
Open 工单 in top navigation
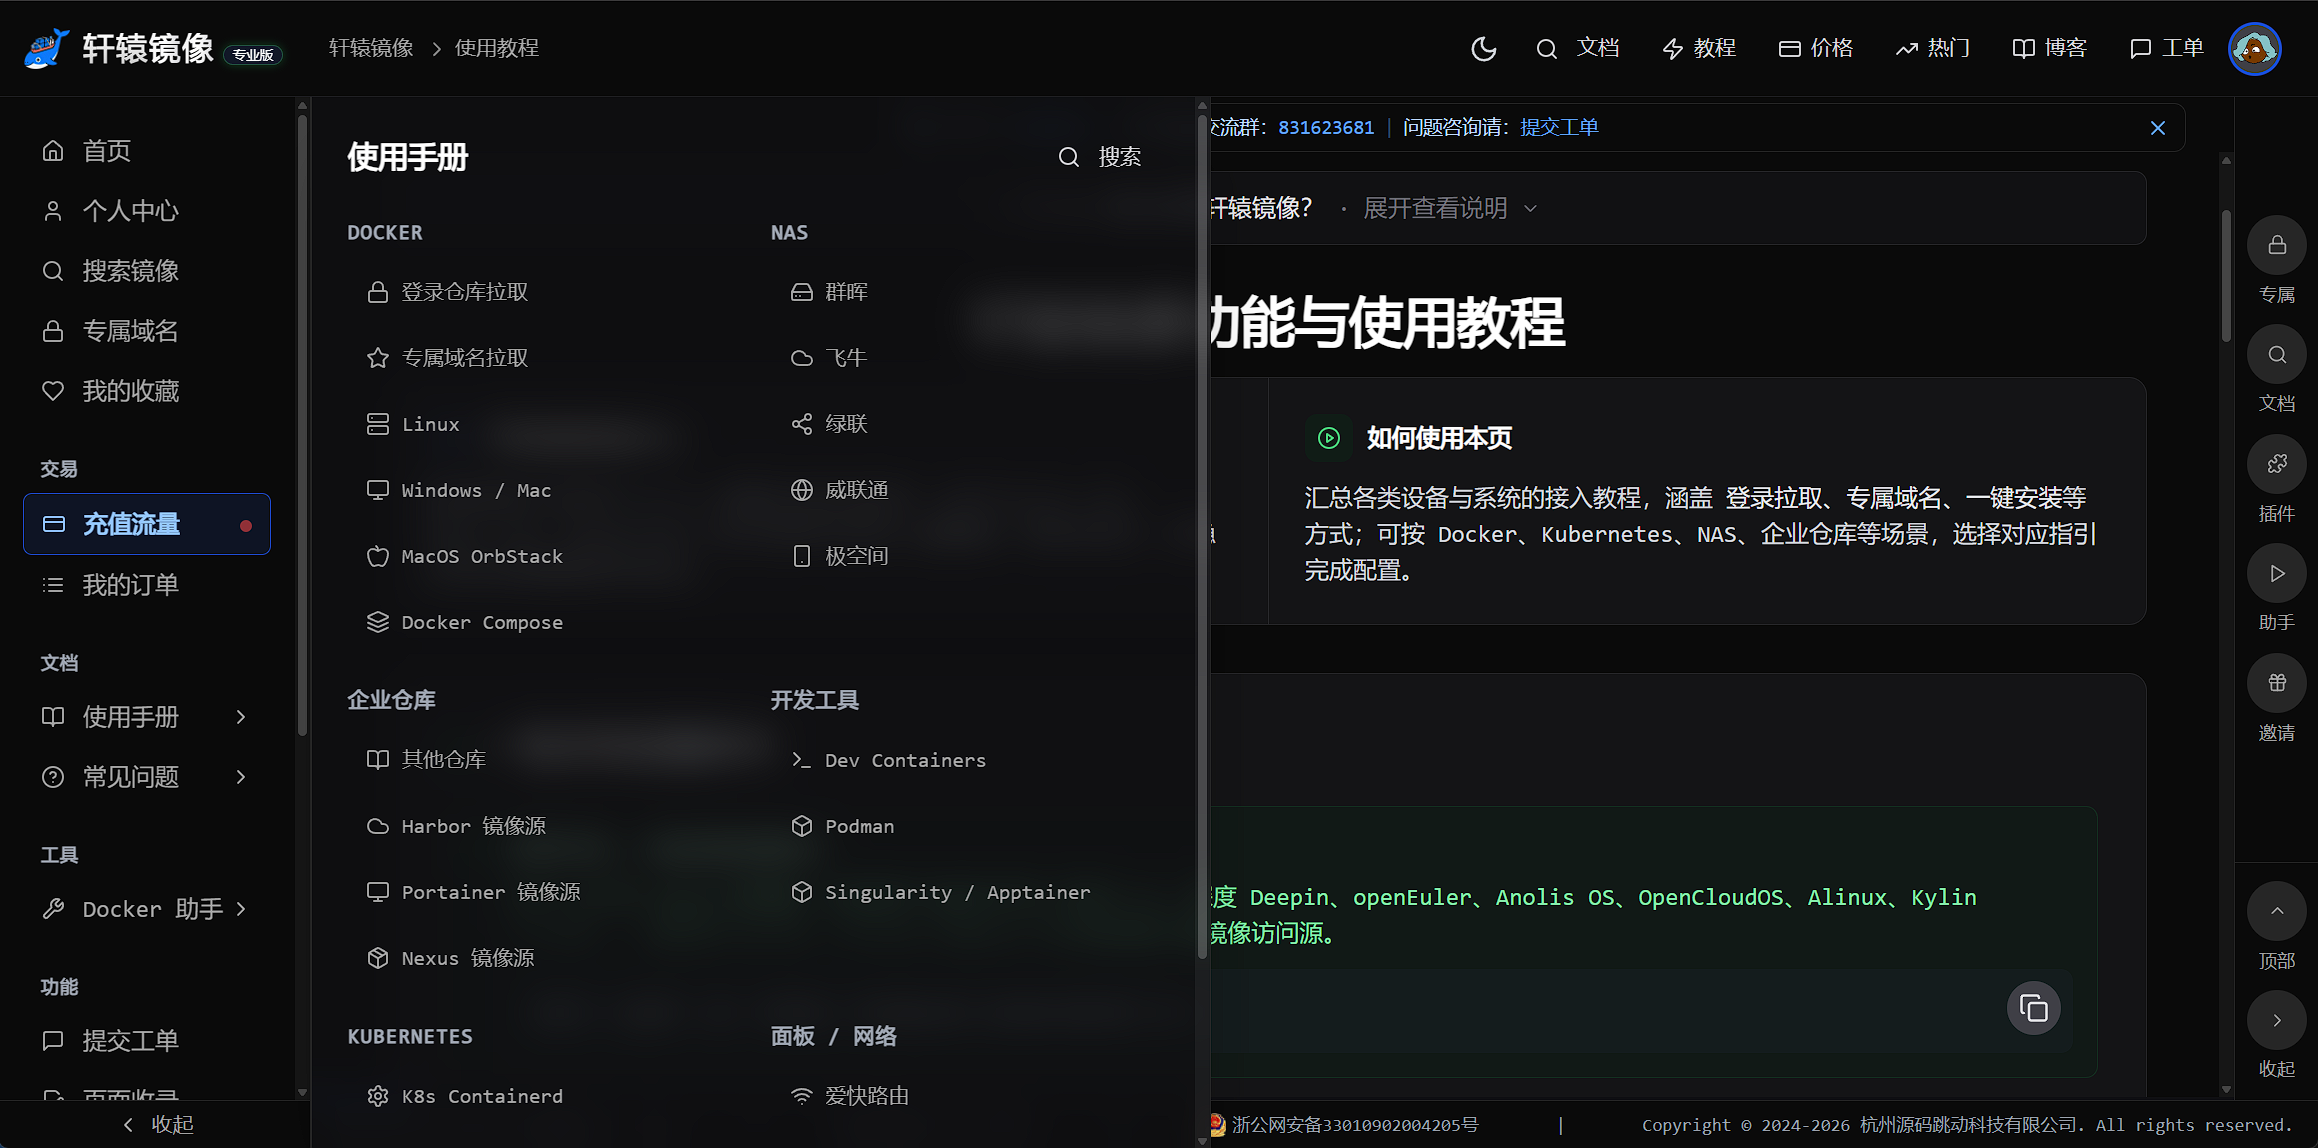click(2167, 48)
